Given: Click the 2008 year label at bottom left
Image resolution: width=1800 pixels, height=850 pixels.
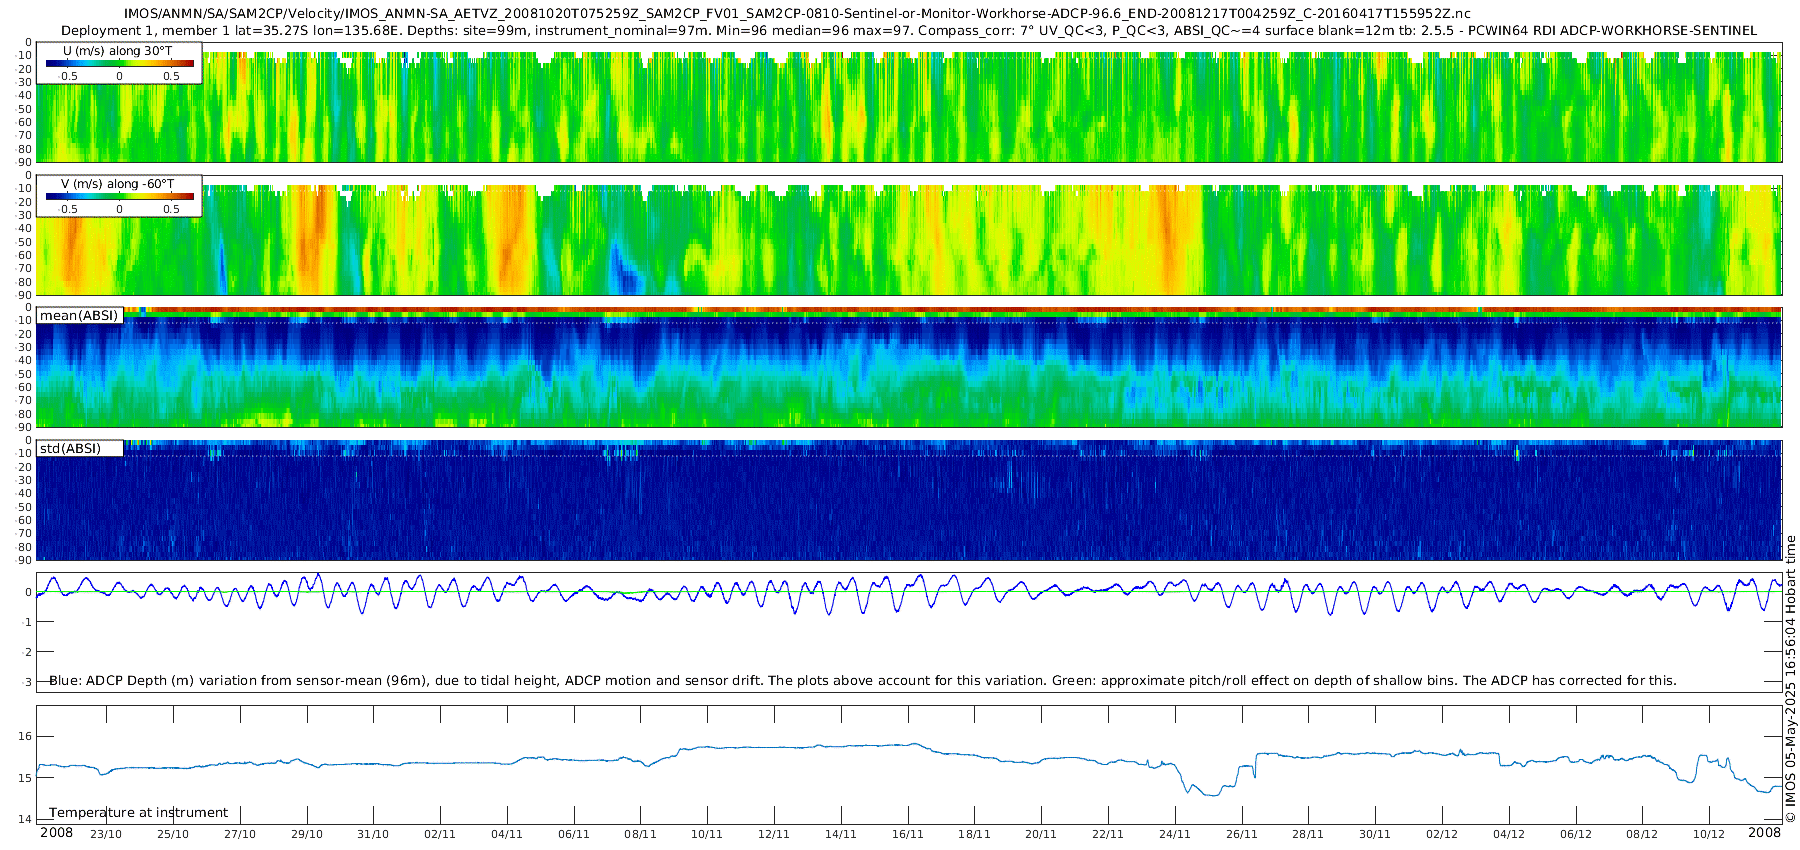Looking at the screenshot, I should [56, 833].
